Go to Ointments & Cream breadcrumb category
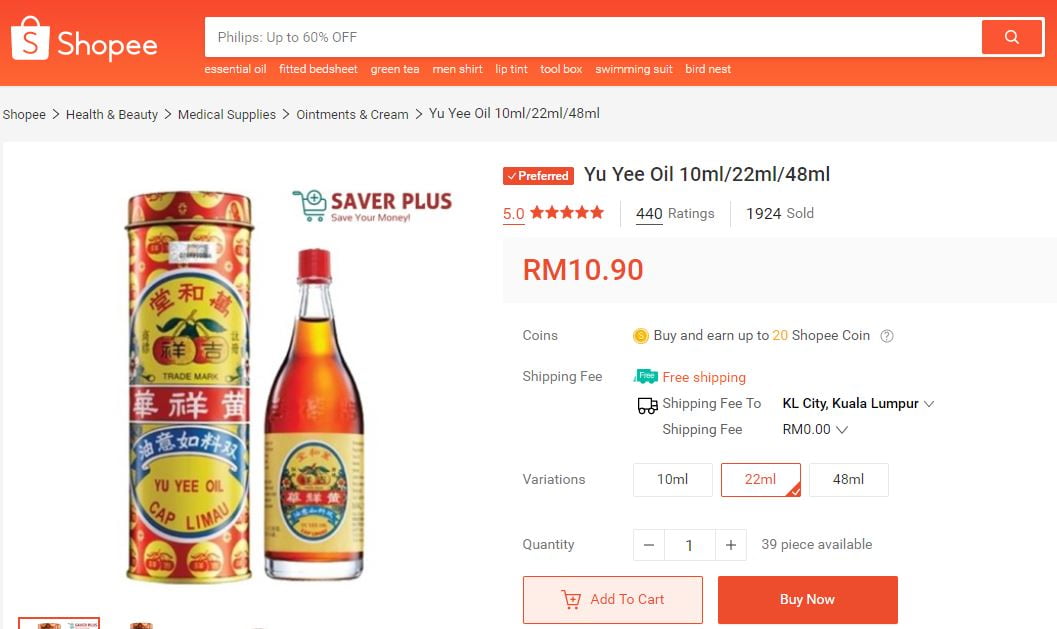This screenshot has height=629, width=1057. click(352, 115)
